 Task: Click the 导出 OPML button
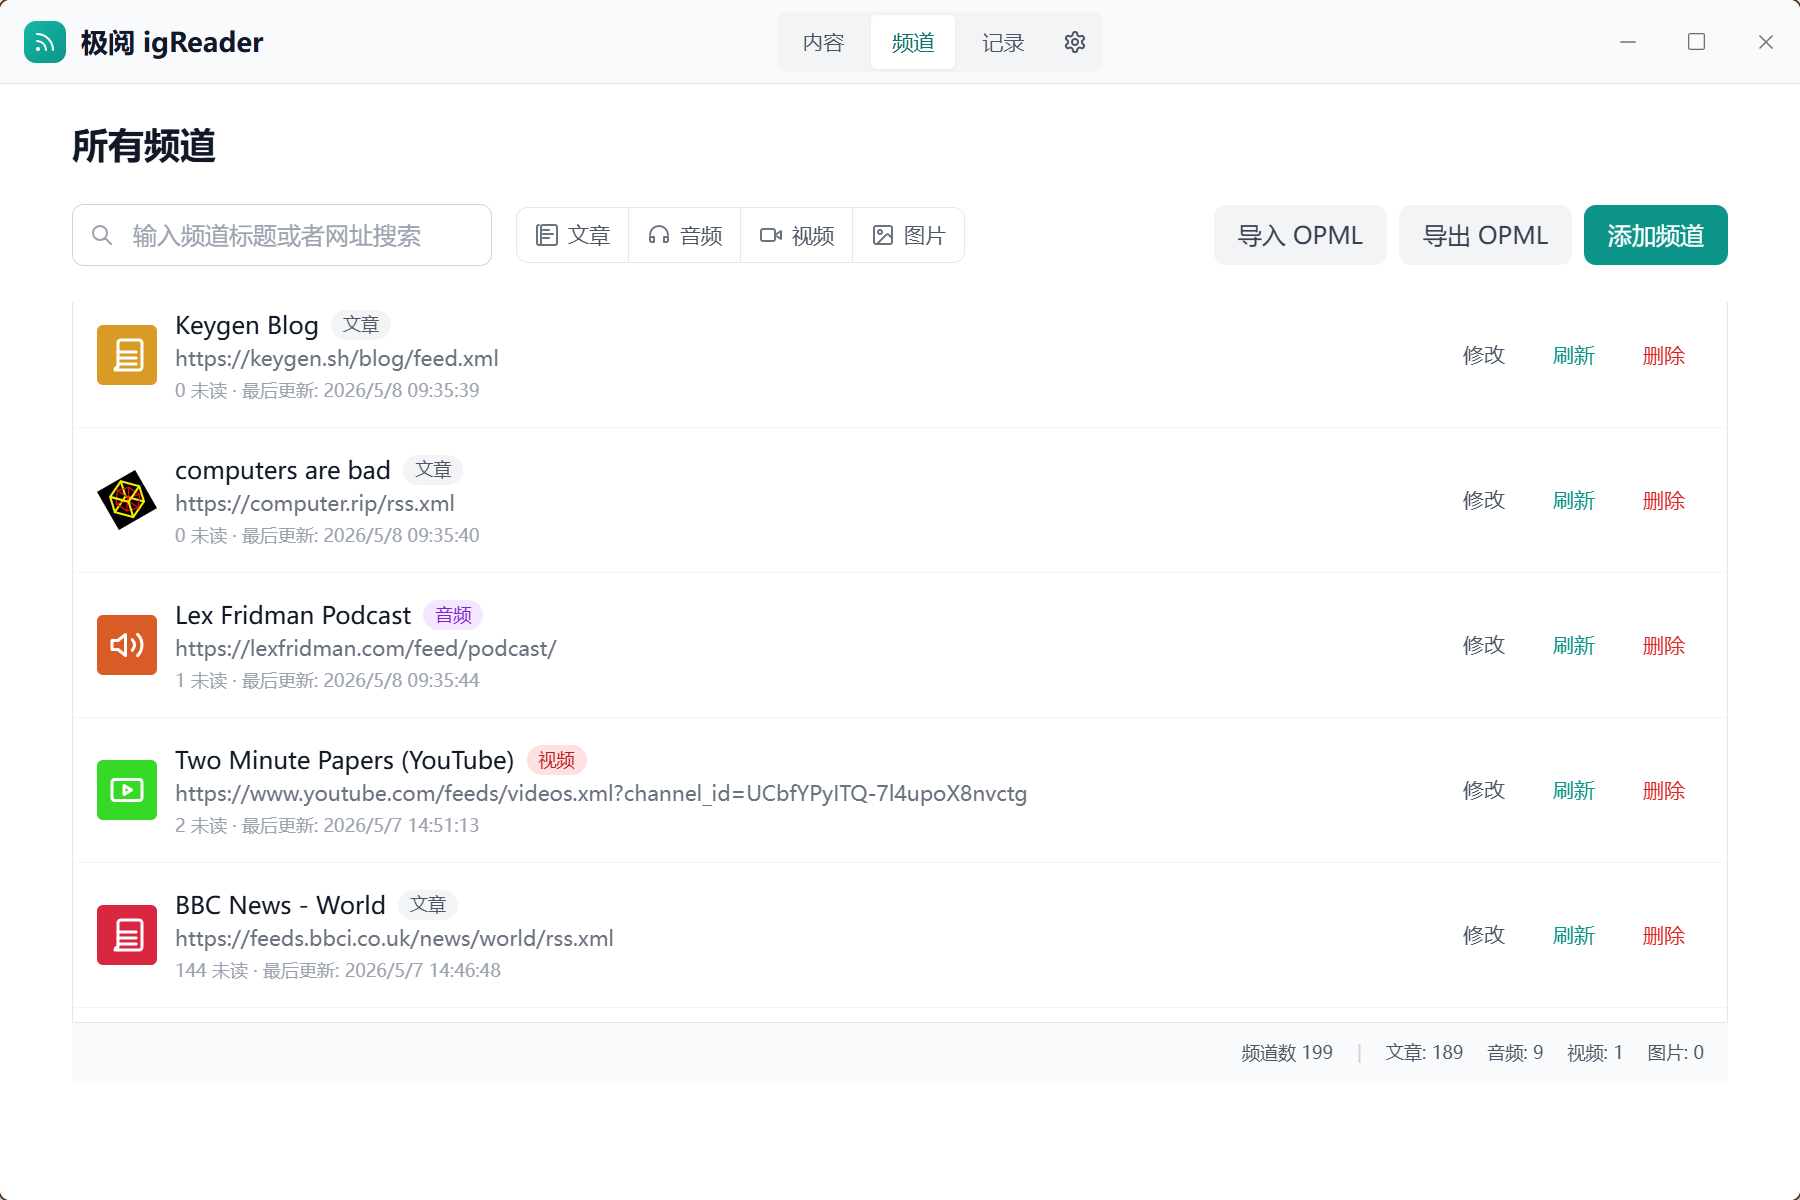(x=1485, y=235)
